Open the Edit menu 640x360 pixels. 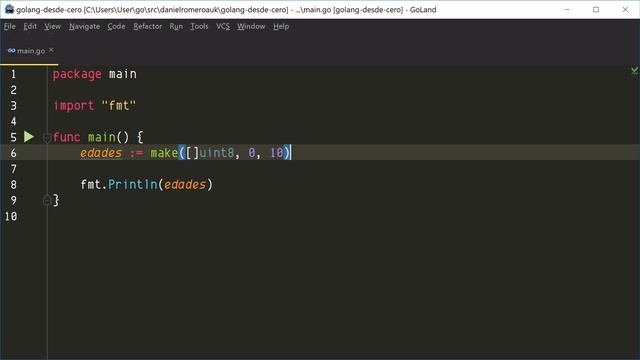pos(30,27)
